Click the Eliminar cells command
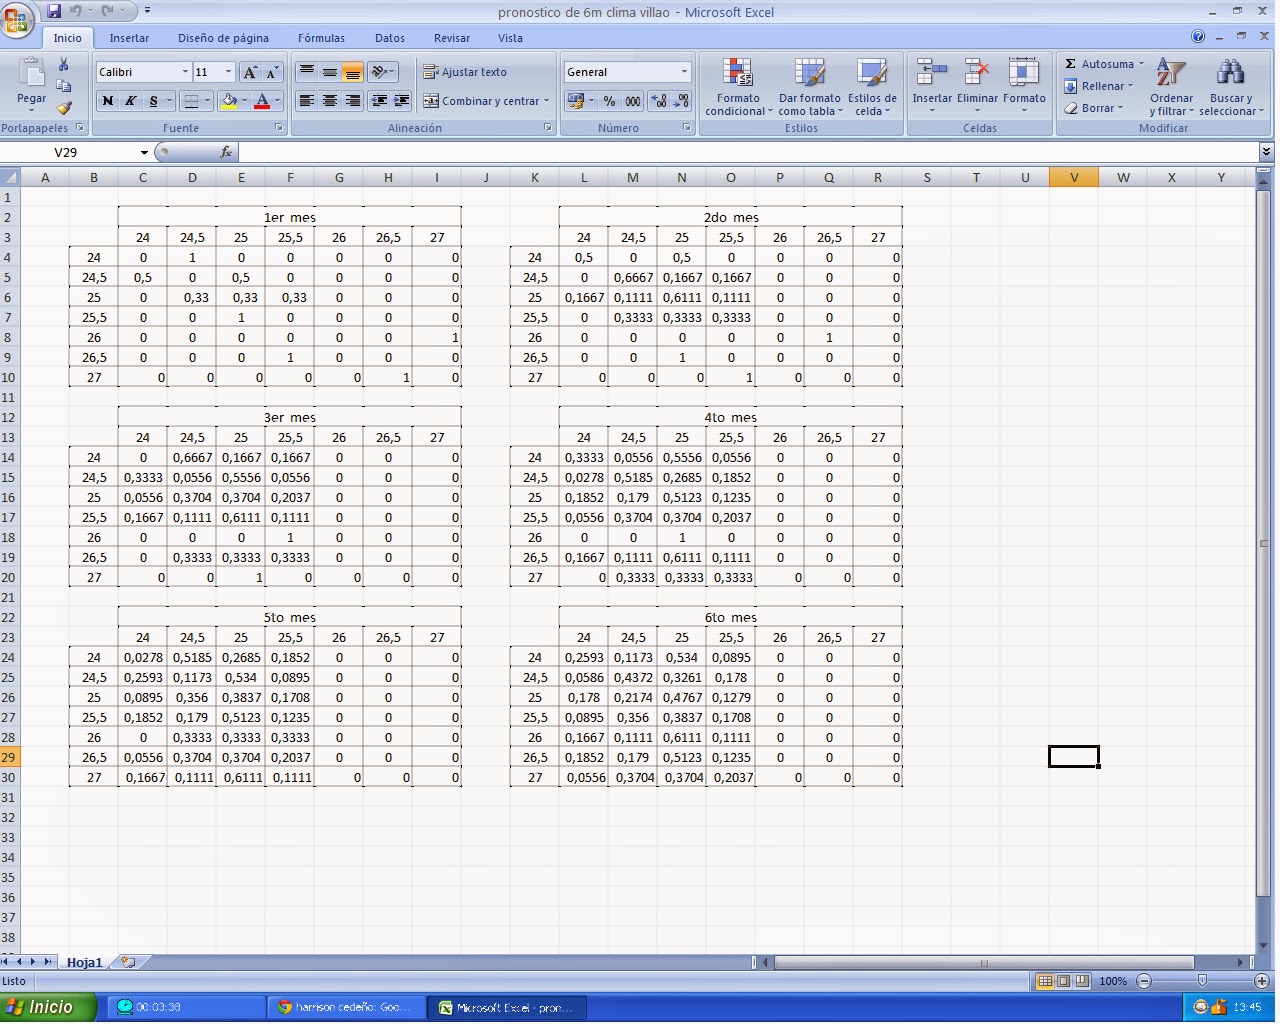This screenshot has height=1024, width=1280. pyautogui.click(x=977, y=85)
